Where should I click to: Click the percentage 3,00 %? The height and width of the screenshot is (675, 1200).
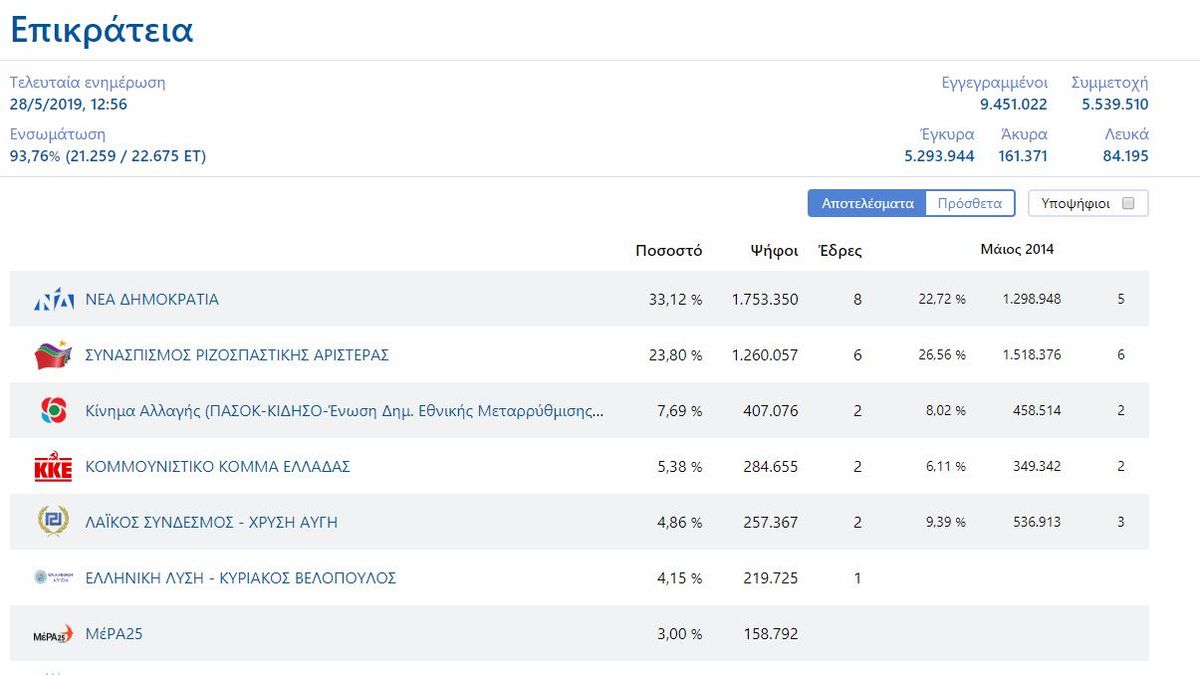coord(680,634)
